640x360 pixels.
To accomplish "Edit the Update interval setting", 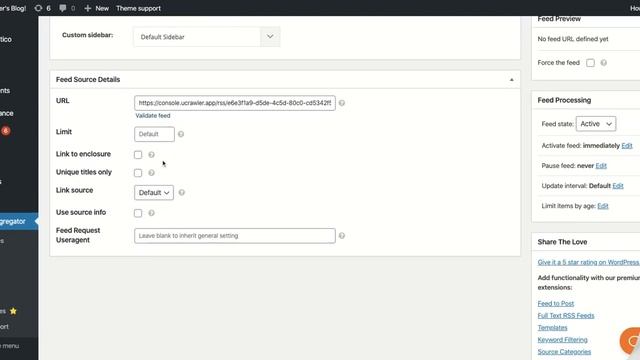I will point(618,186).
